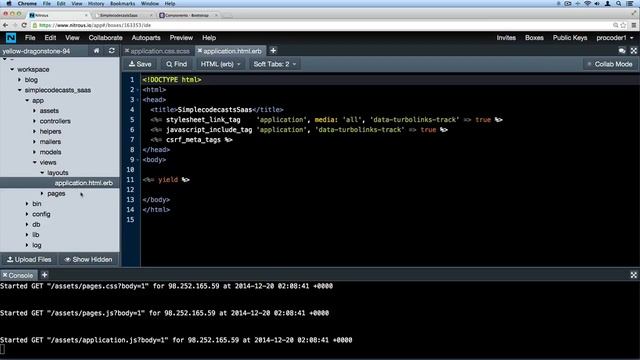Click the Upload Files button
The height and width of the screenshot is (360, 640).
29,260
